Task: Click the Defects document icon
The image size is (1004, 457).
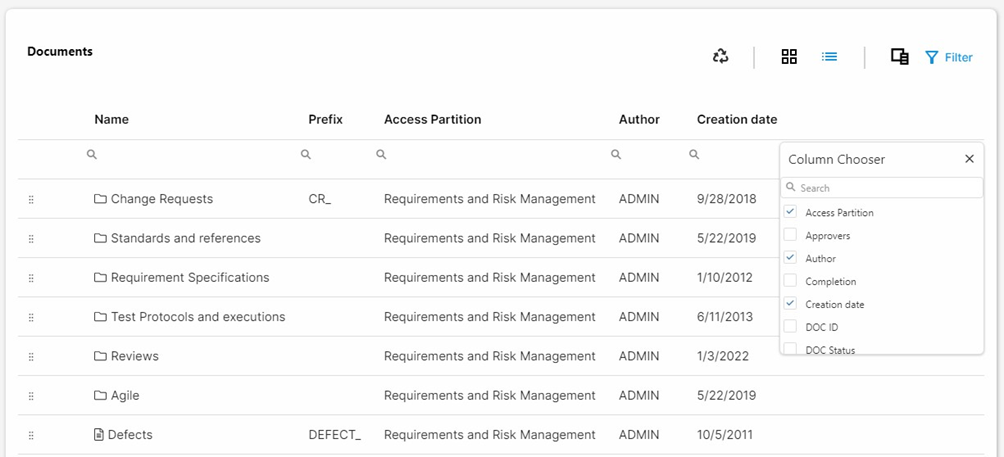Action: pyautogui.click(x=98, y=435)
